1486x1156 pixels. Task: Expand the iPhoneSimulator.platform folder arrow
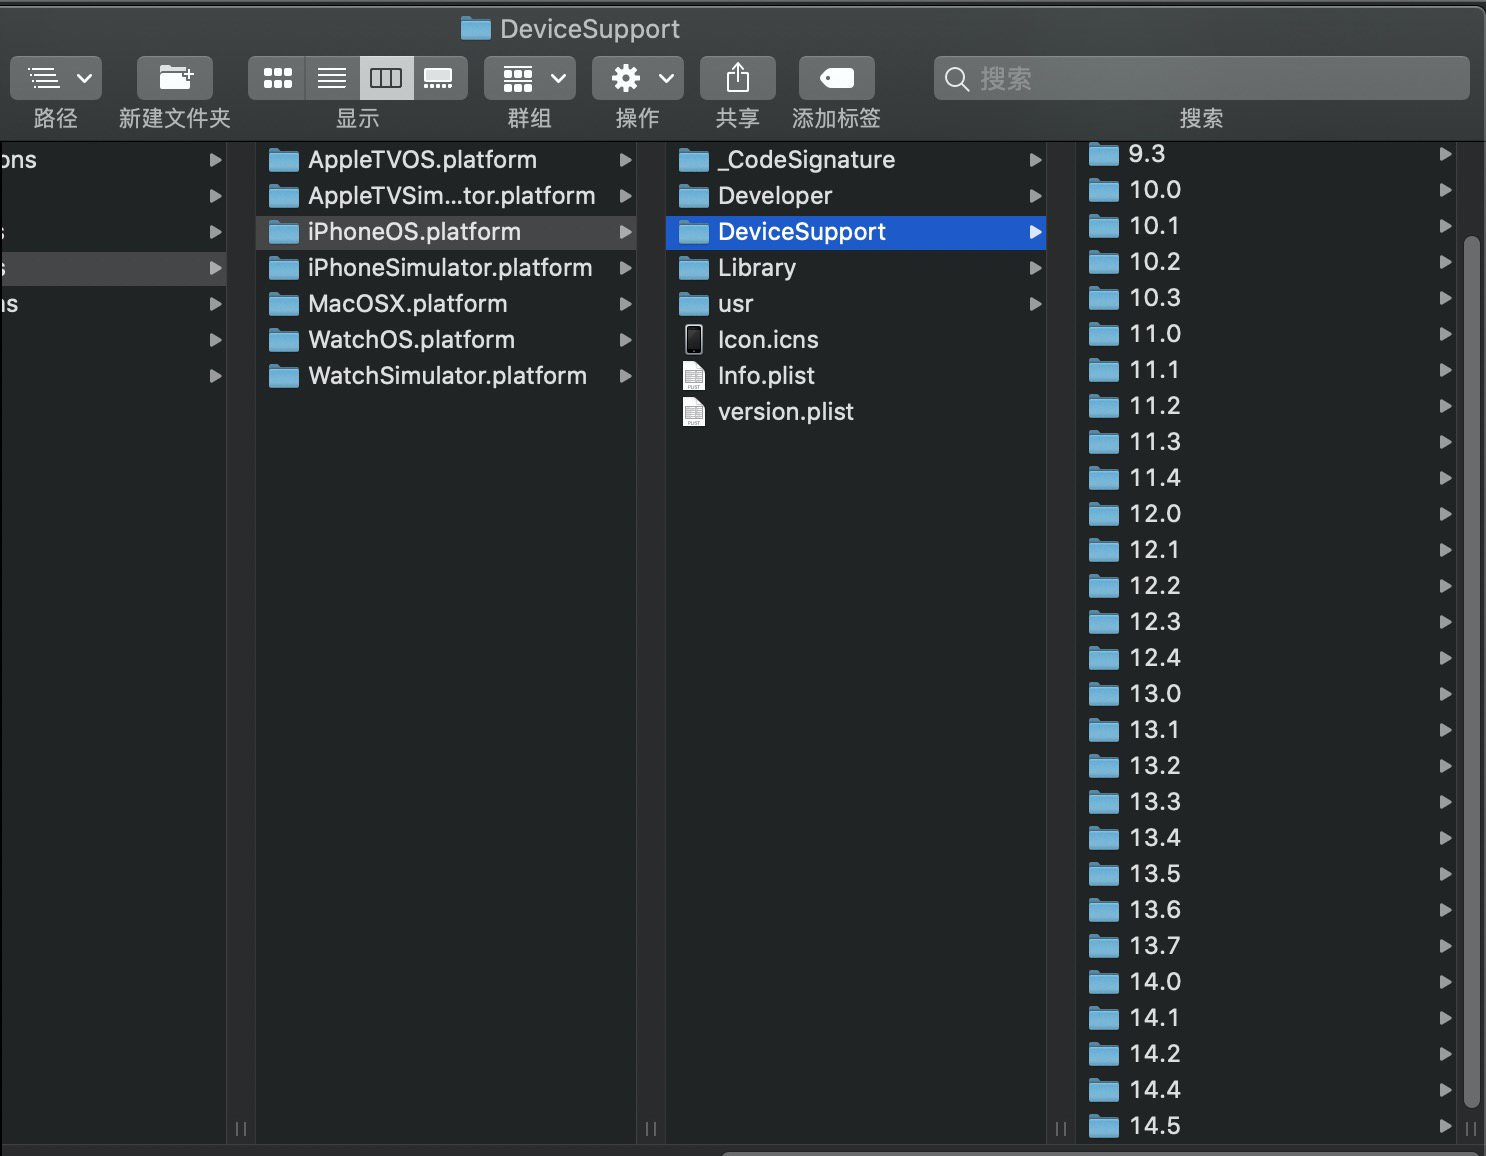point(625,268)
